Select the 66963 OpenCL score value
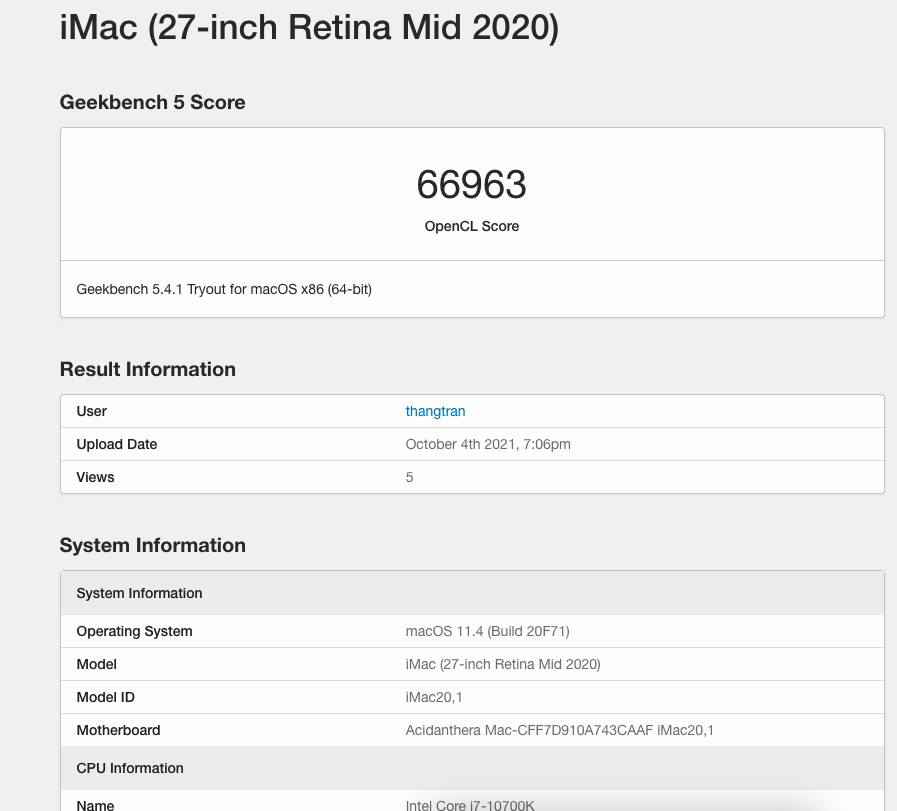This screenshot has height=811, width=897. tap(471, 184)
